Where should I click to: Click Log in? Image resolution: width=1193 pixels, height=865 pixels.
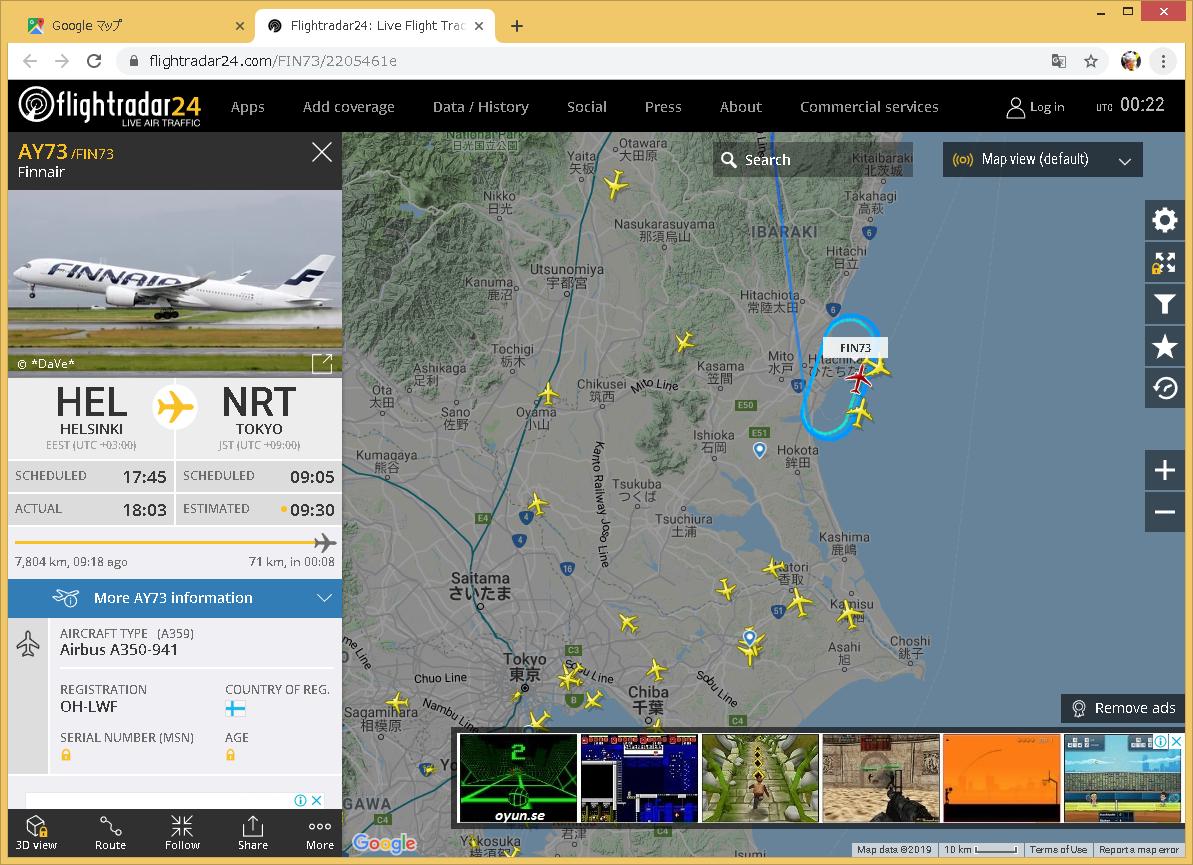click(1036, 107)
